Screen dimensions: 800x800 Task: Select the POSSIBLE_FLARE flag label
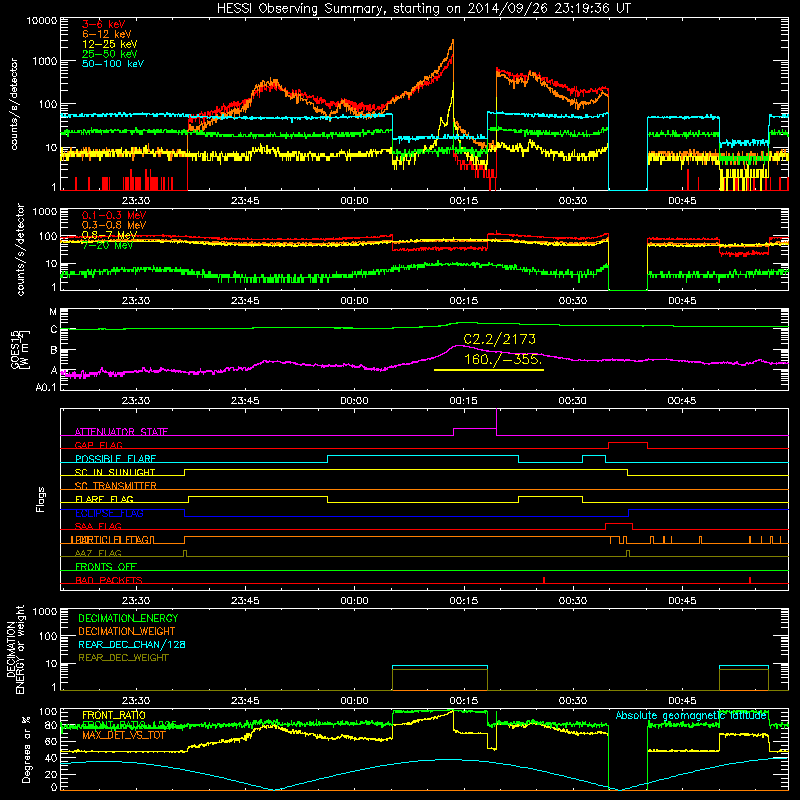[115, 459]
